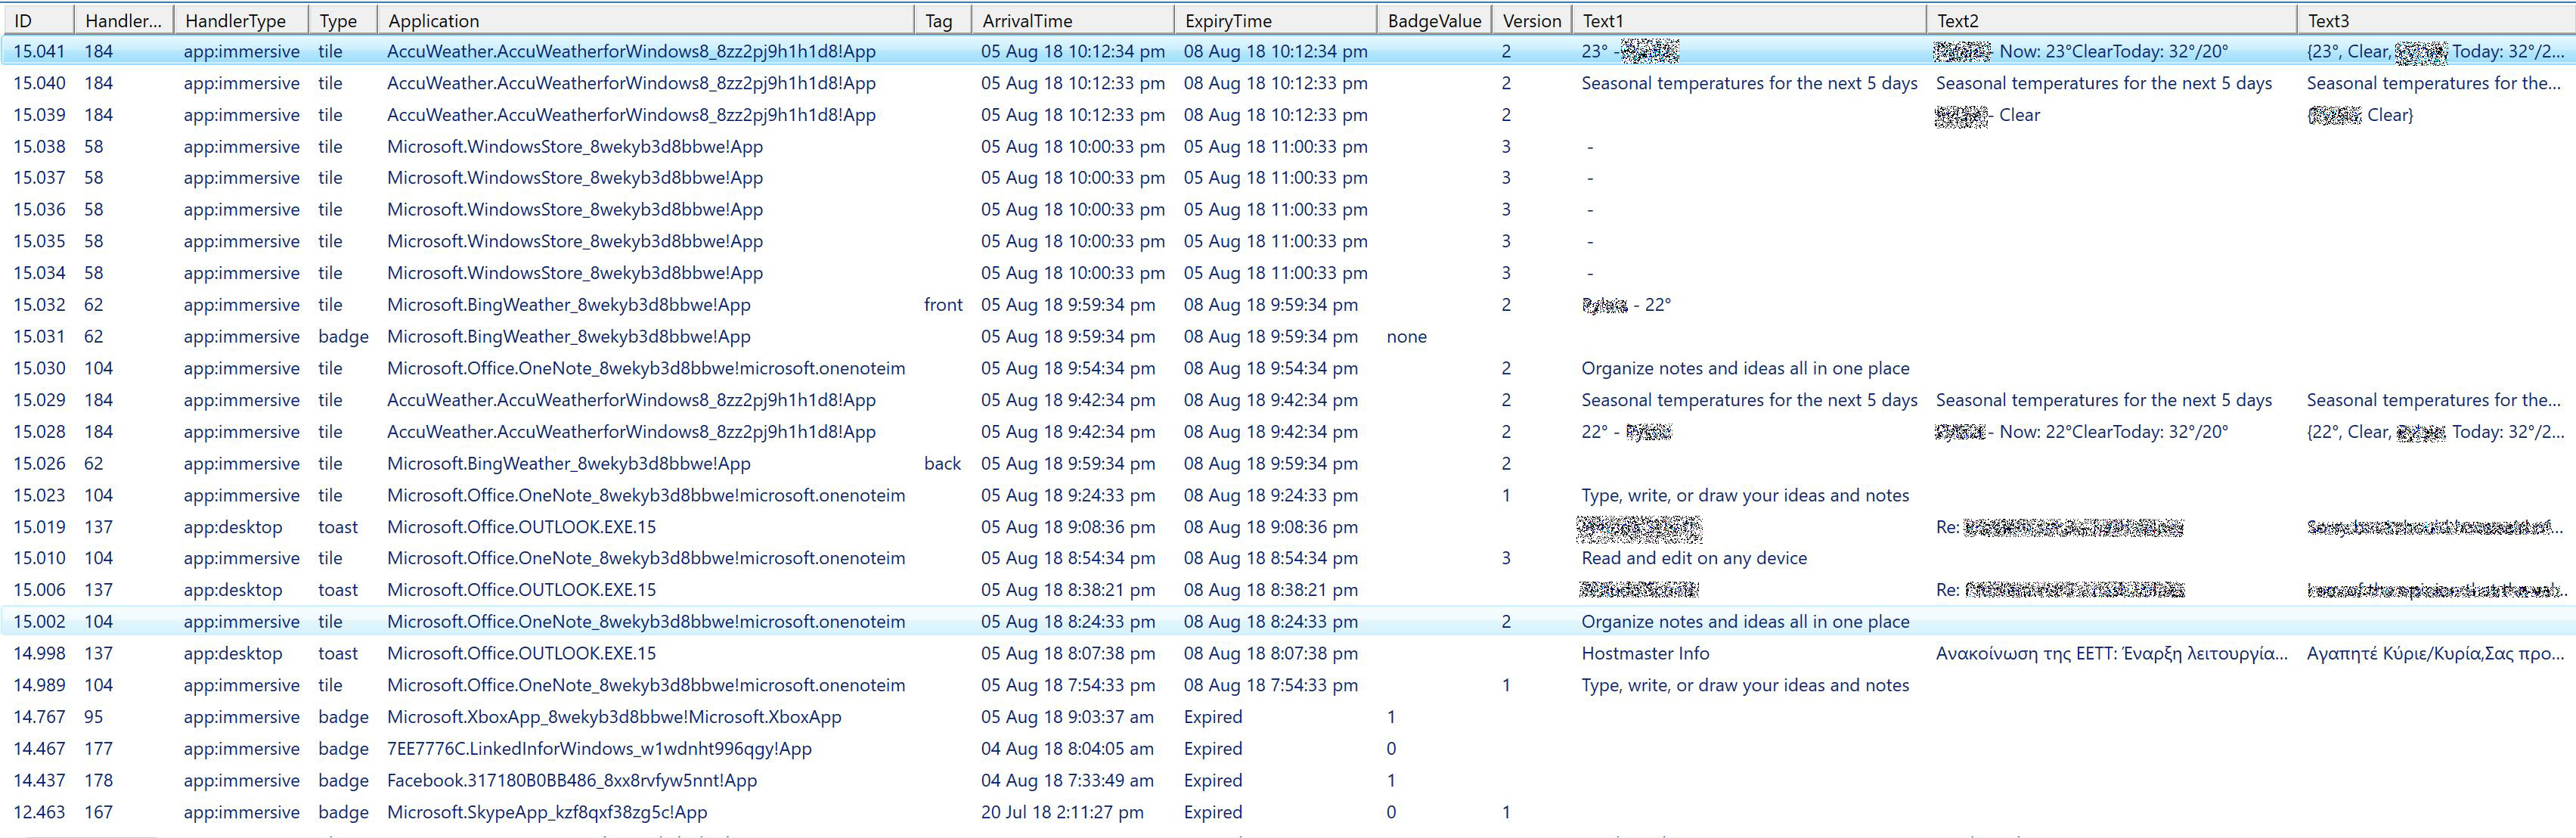
Task: Select the BingWeather badge row 15.031
Action: tap(568, 337)
